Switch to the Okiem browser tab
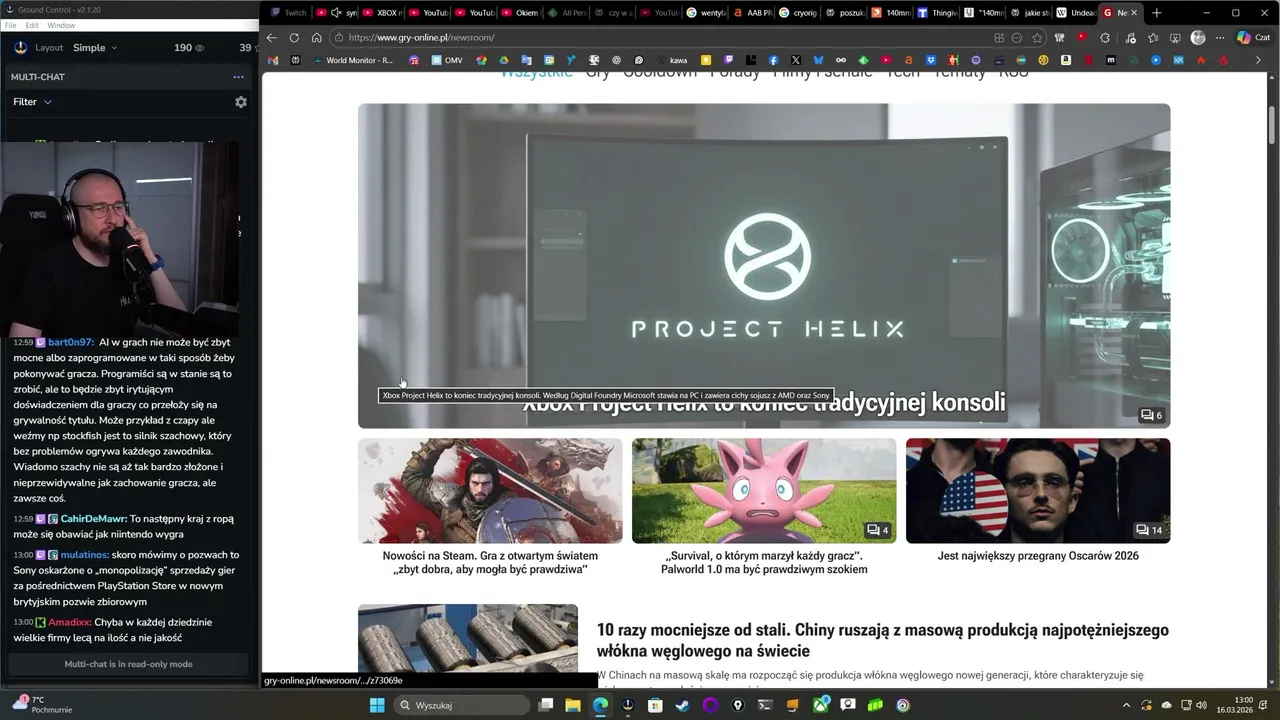Screen dimensions: 1280x720 (x=520, y=13)
